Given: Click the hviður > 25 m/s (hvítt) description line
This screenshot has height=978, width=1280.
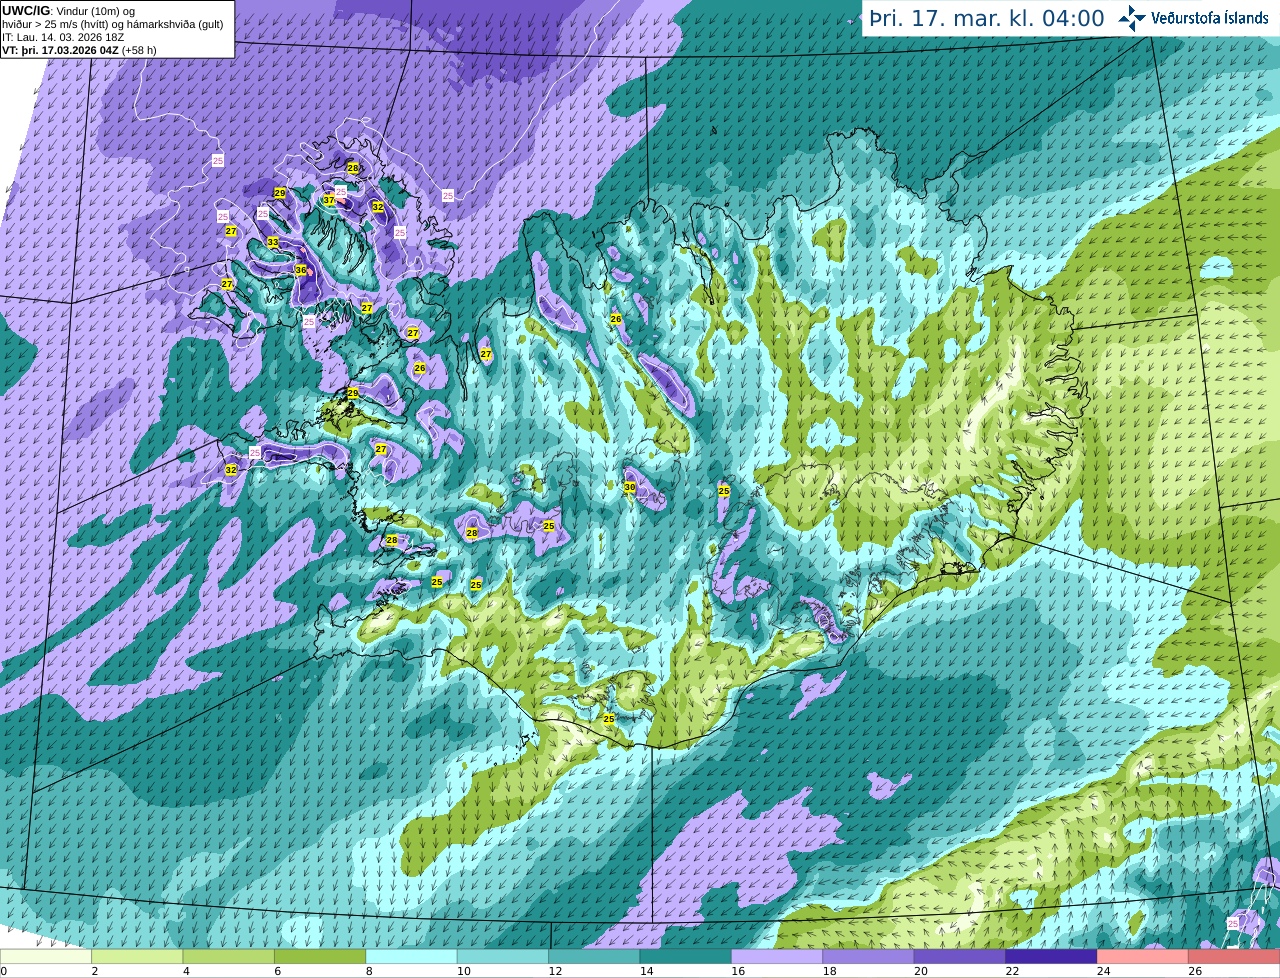Looking at the screenshot, I should pos(112,24).
